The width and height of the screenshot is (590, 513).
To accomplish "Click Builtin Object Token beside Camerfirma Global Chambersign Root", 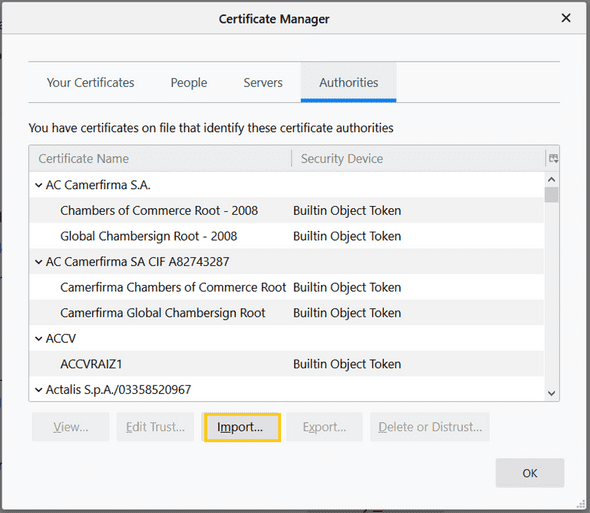I will [x=347, y=313].
